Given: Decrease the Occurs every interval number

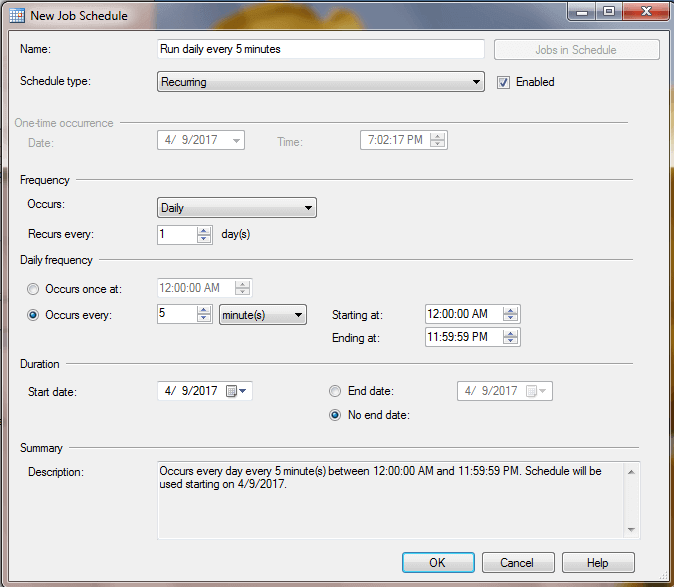Looking at the screenshot, I should point(204,318).
